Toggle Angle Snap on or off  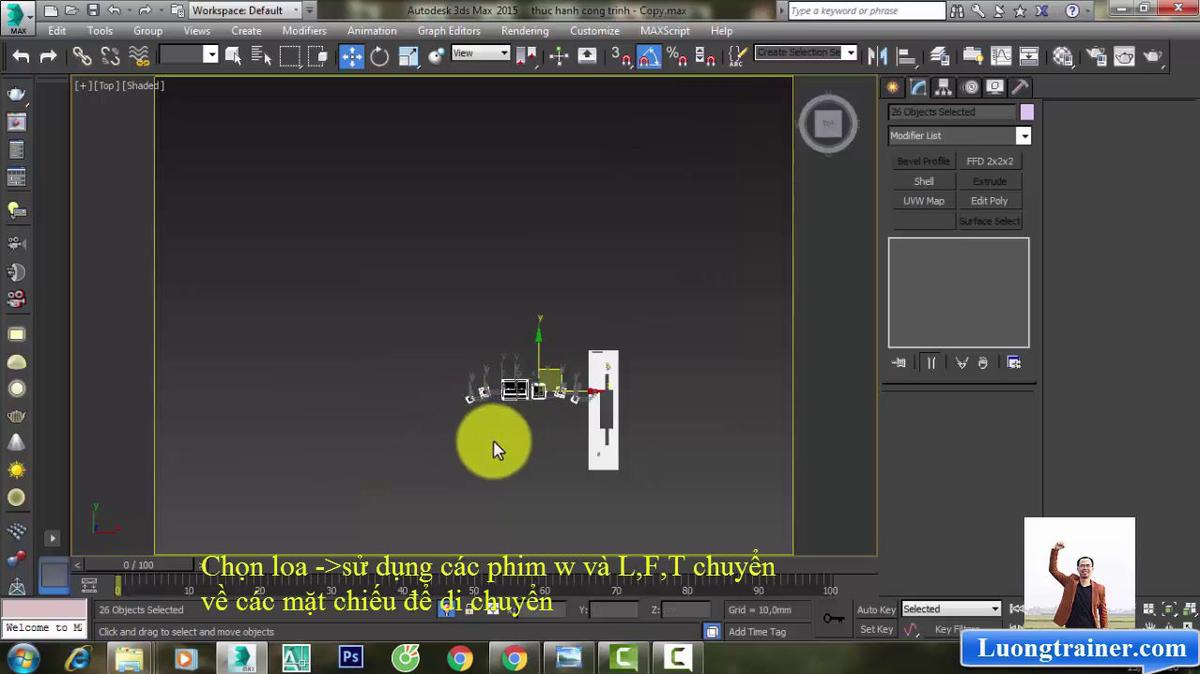(x=648, y=56)
